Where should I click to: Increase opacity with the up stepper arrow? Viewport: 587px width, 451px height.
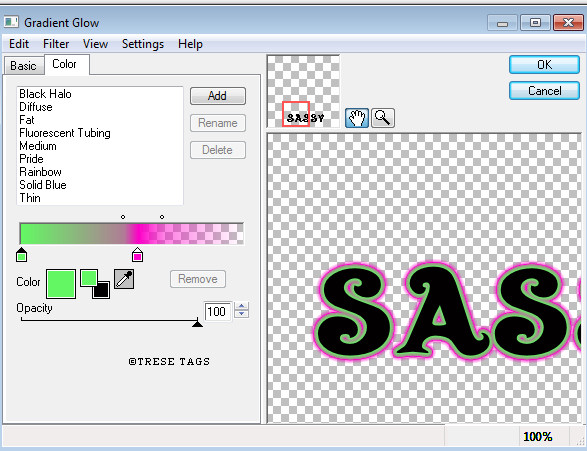pos(241,306)
